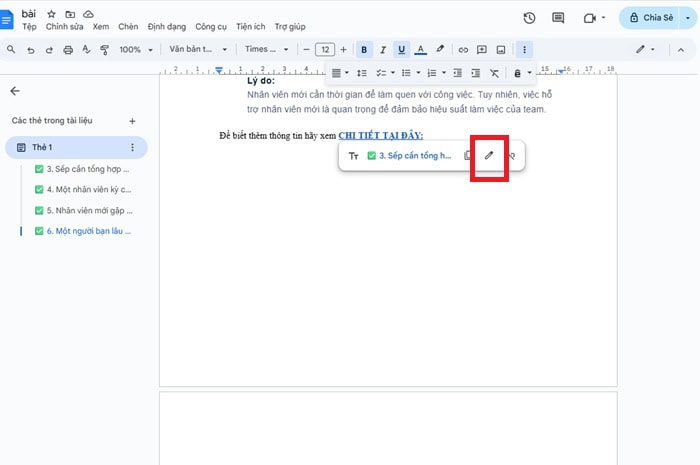Image resolution: width=700 pixels, height=465 pixels.
Task: Go to heading '4. Một nhân viên kỳ c...'
Action: [83, 190]
